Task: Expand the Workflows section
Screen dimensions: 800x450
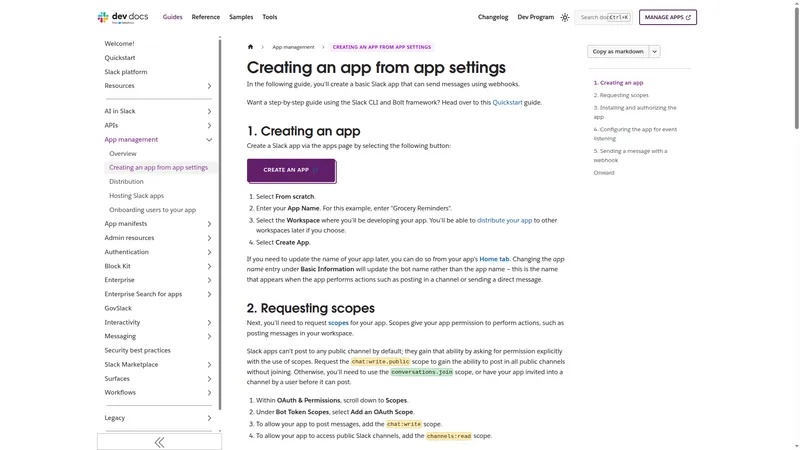Action: [209, 392]
